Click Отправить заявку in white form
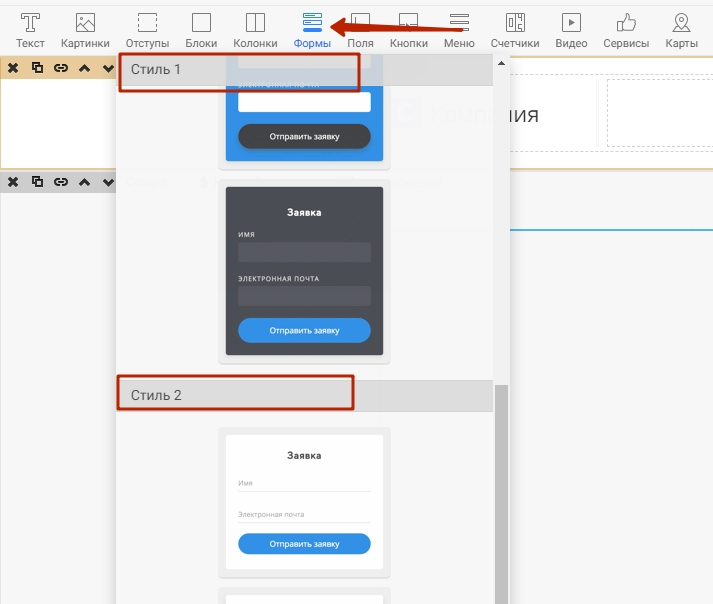713x604 pixels. click(304, 544)
